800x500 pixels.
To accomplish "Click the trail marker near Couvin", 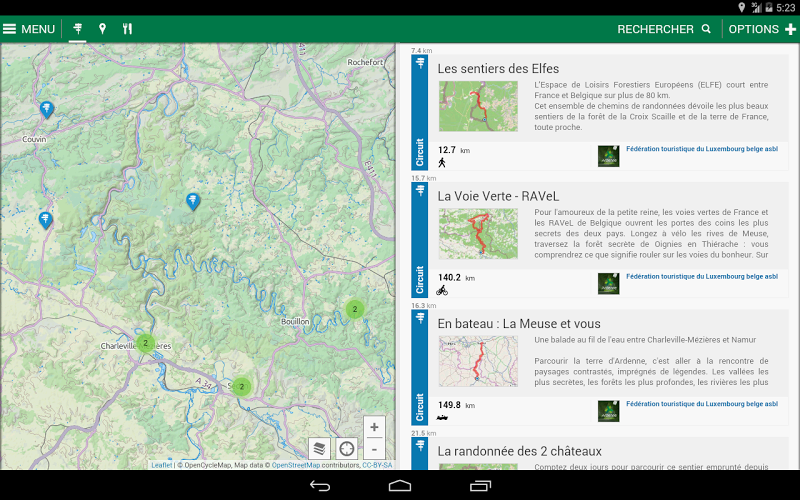I will pyautogui.click(x=47, y=110).
